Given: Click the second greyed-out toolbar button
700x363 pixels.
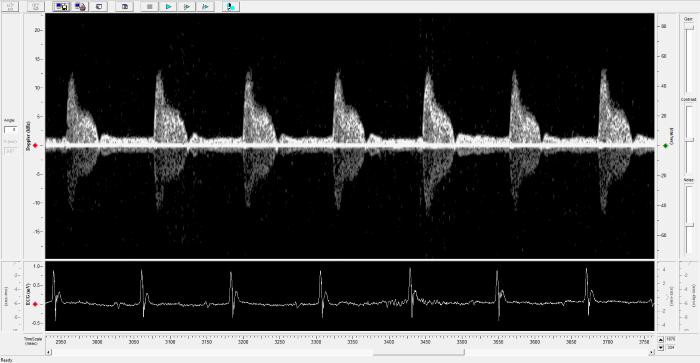Looking at the screenshot, I should (36, 6).
